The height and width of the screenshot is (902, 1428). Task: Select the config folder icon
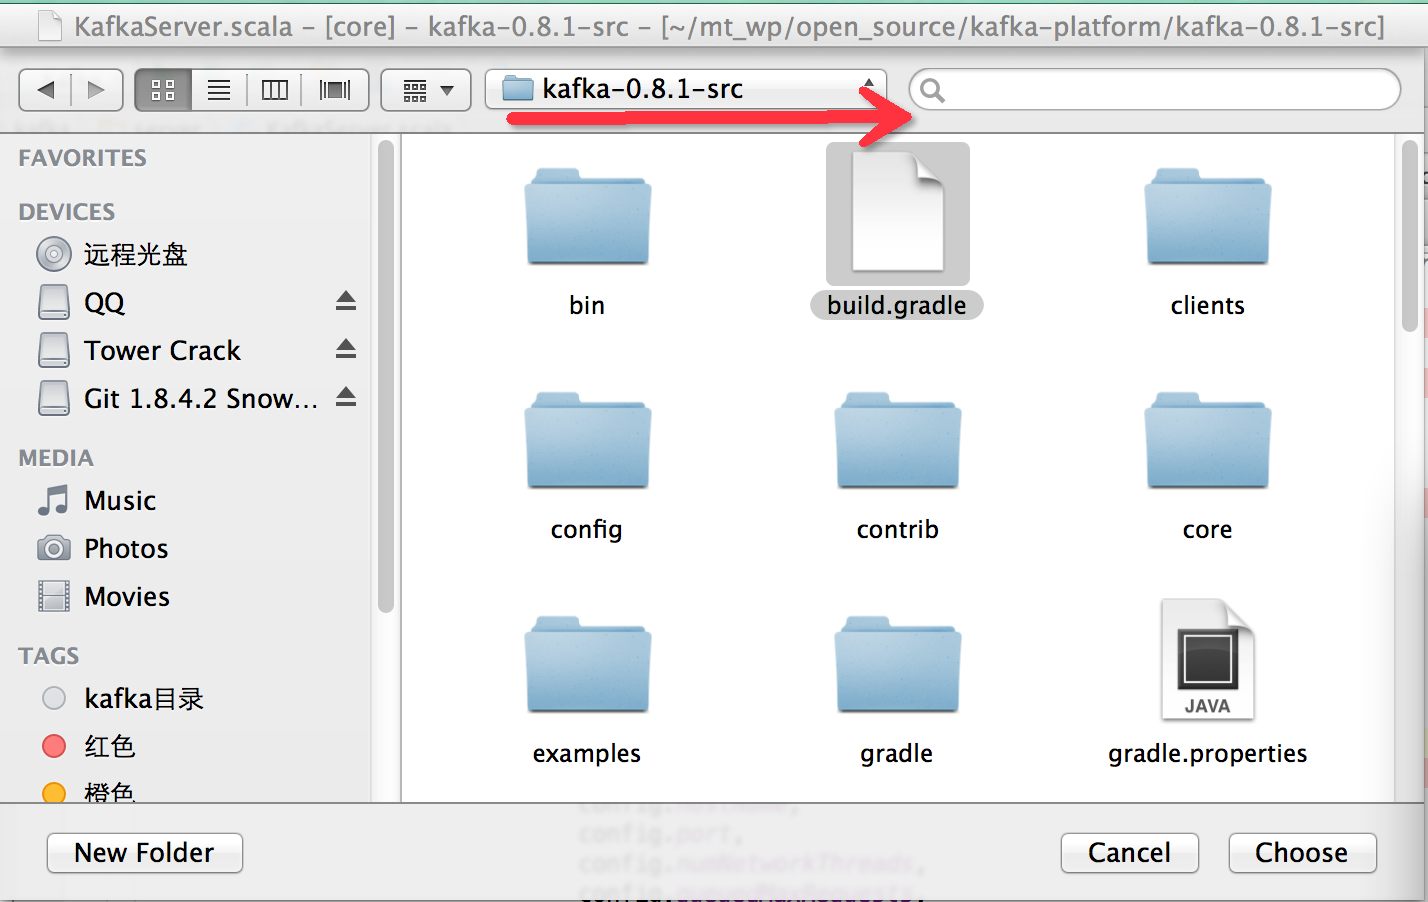[x=587, y=440]
